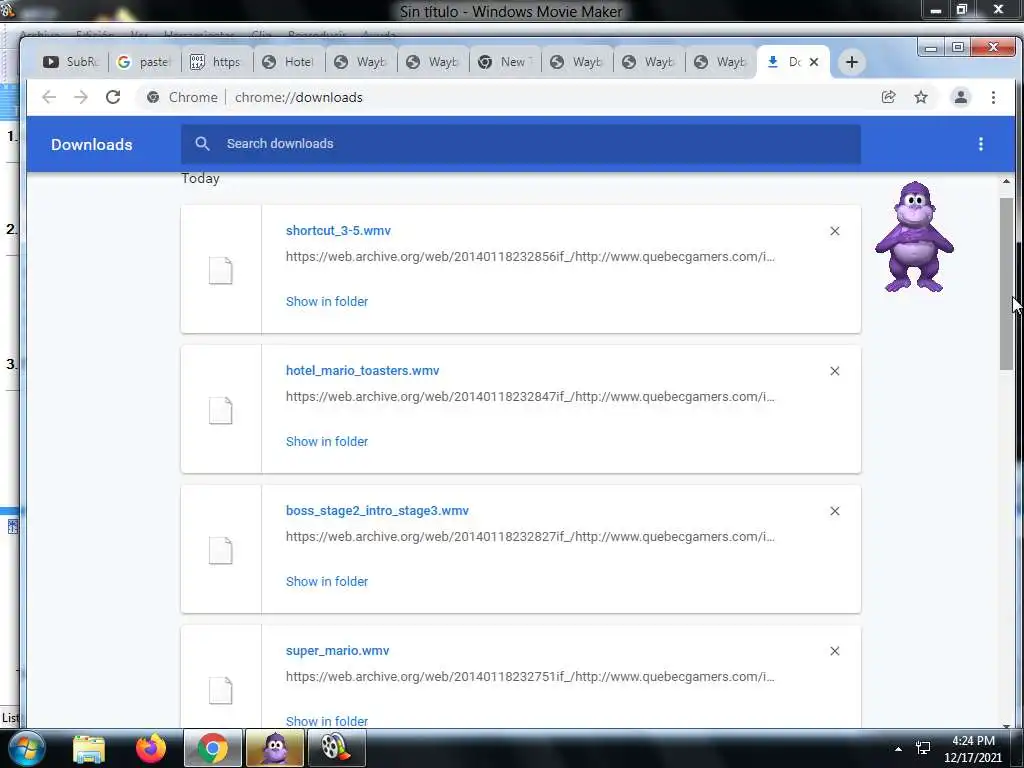Show super_mario.wmv in folder
The image size is (1024, 768).
(x=327, y=721)
